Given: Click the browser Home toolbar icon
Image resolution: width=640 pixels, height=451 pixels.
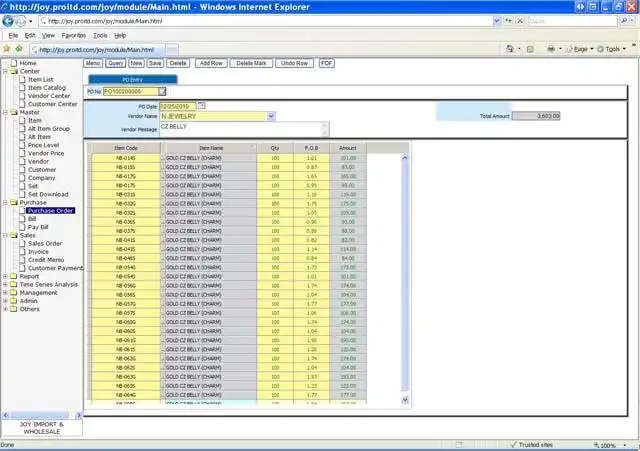Looking at the screenshot, I should 510,49.
